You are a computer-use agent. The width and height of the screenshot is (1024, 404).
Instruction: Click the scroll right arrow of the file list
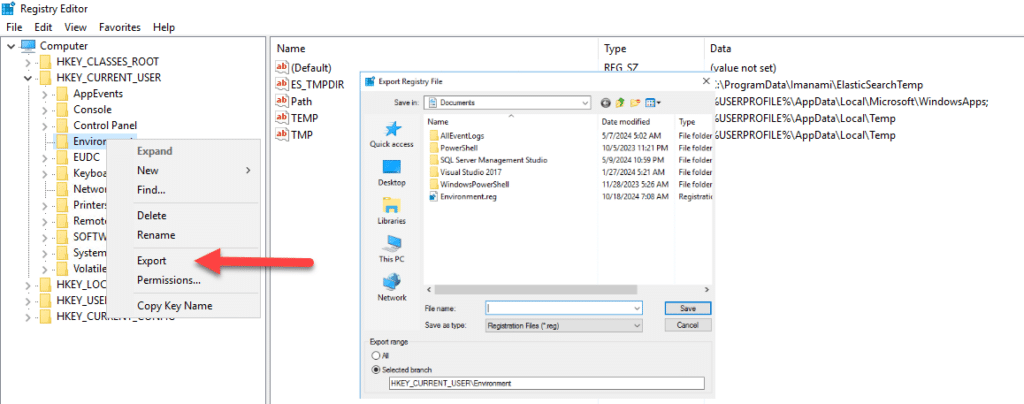(x=707, y=288)
